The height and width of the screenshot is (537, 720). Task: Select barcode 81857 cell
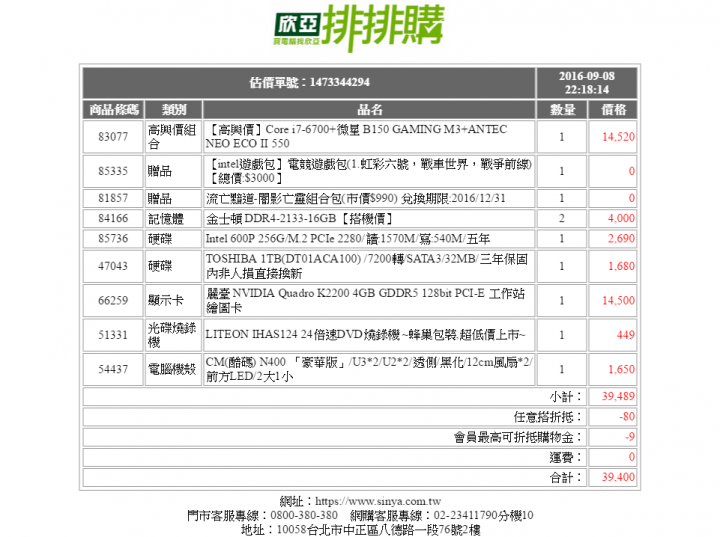113,198
